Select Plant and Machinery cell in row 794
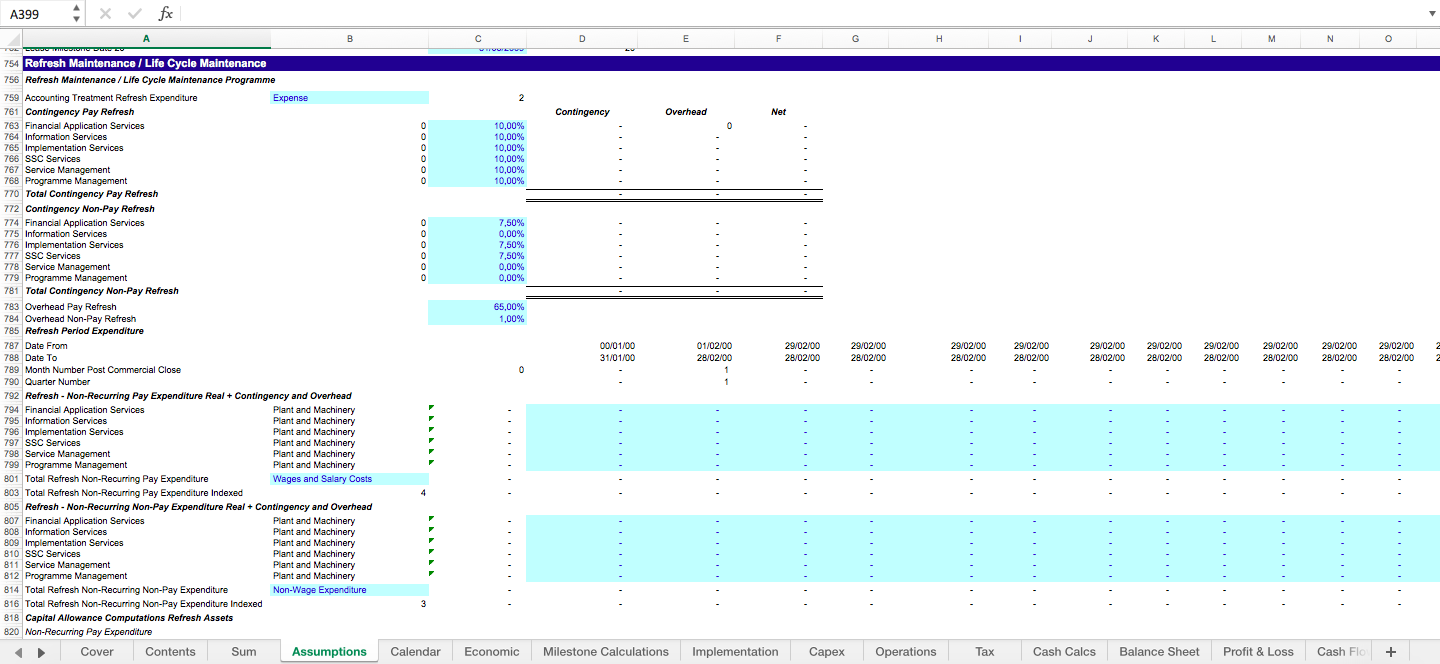 click(349, 410)
